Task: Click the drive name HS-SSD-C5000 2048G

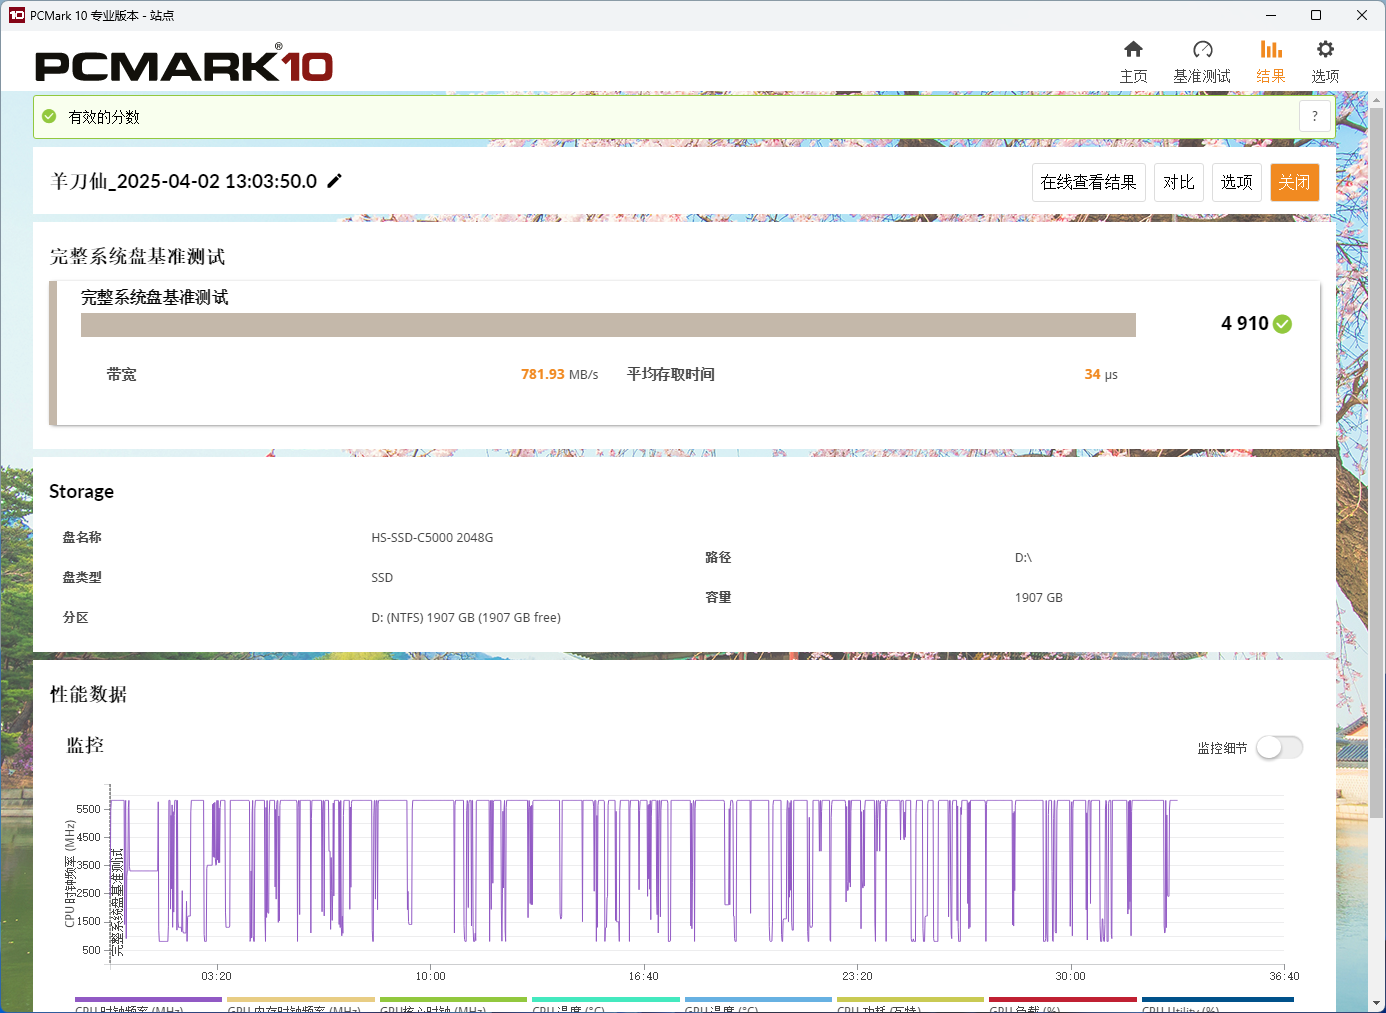Action: (x=432, y=537)
